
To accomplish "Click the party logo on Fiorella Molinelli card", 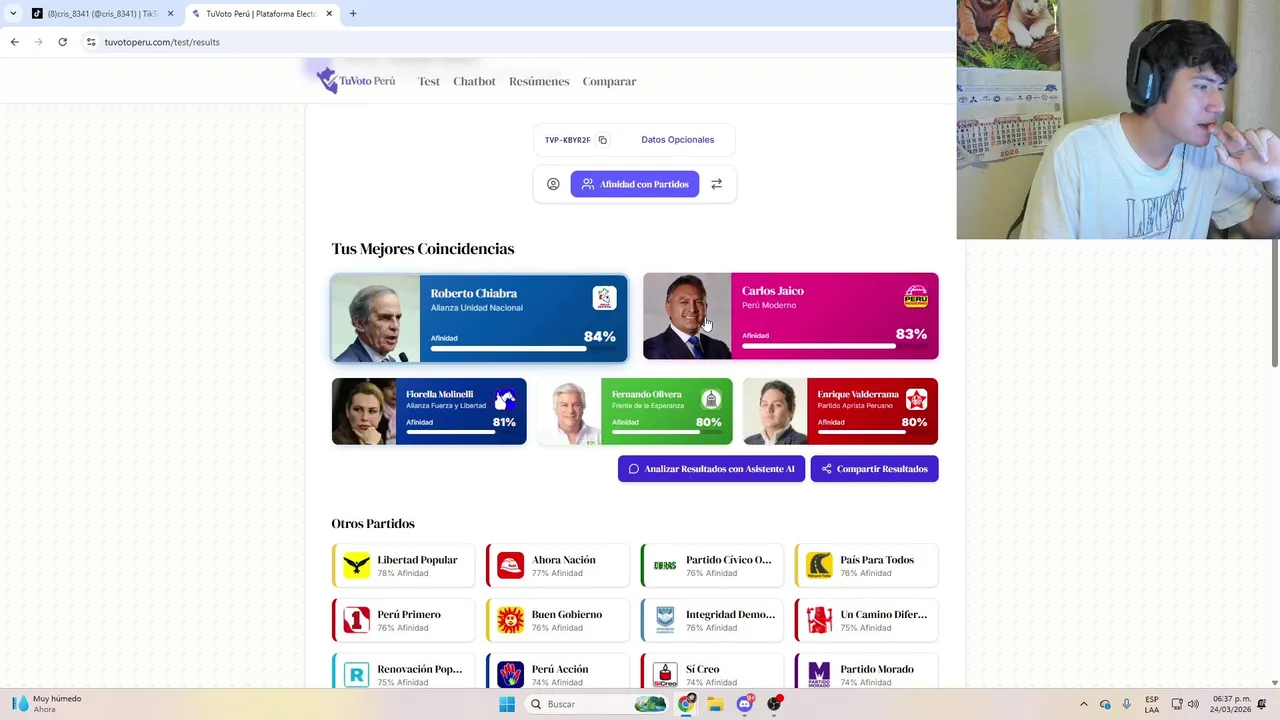I will tap(505, 401).
